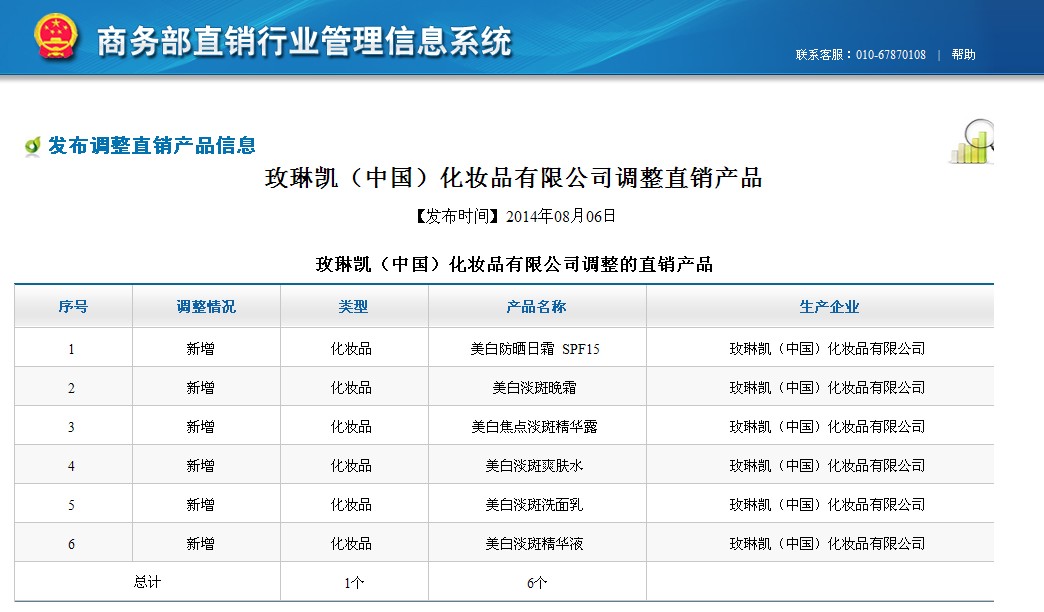
Task: Click 化妆品 type in the 美白淡斑洗面乳 row
Action: click(352, 505)
